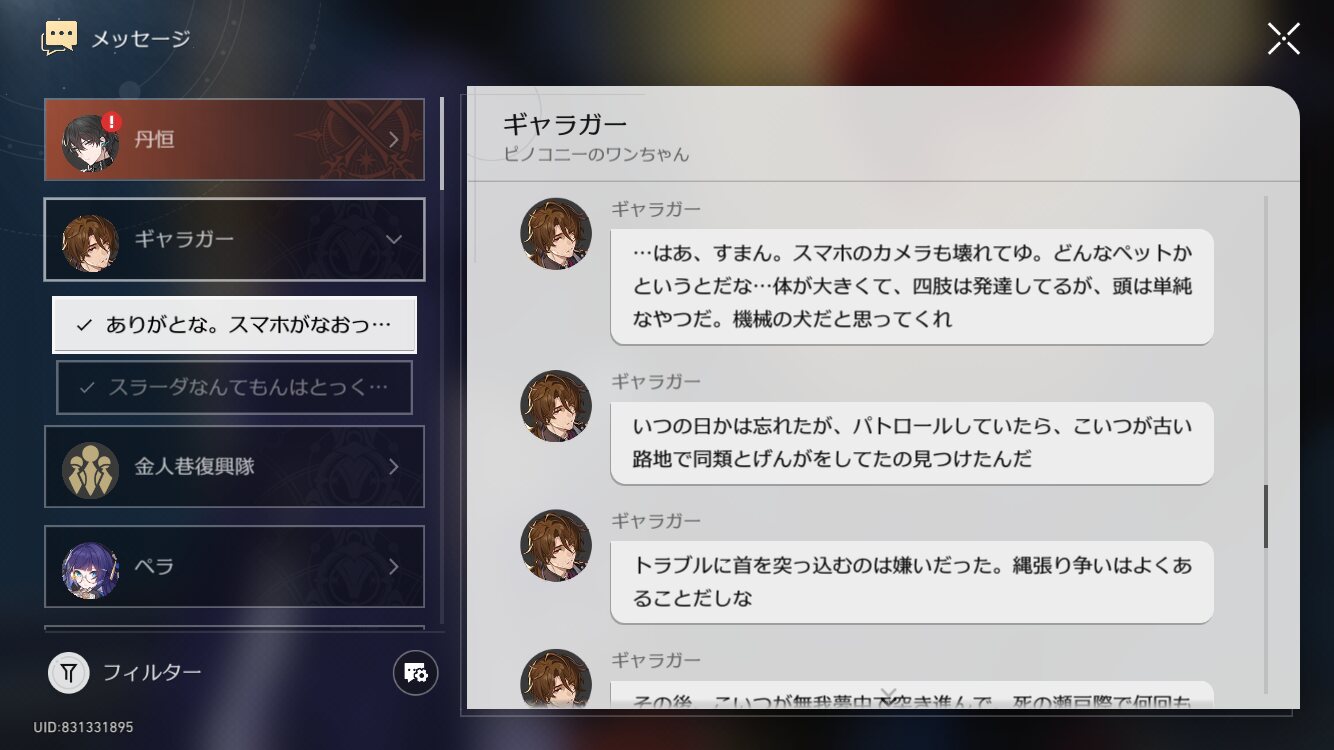Open the filter funnel icon
Screen dimensions: 1334x750
pyautogui.click(x=69, y=673)
